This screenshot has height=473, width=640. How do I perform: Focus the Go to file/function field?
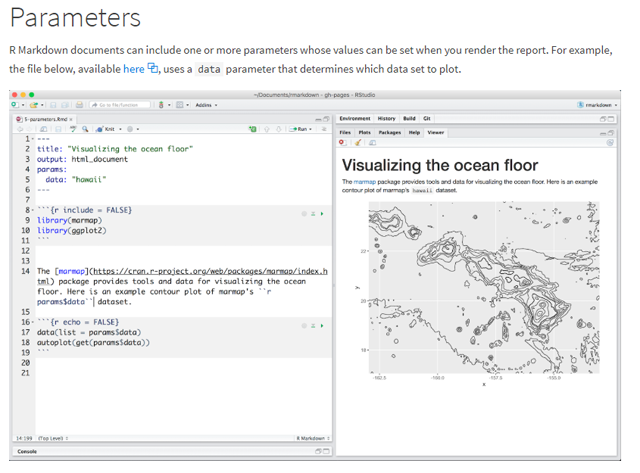[120, 105]
